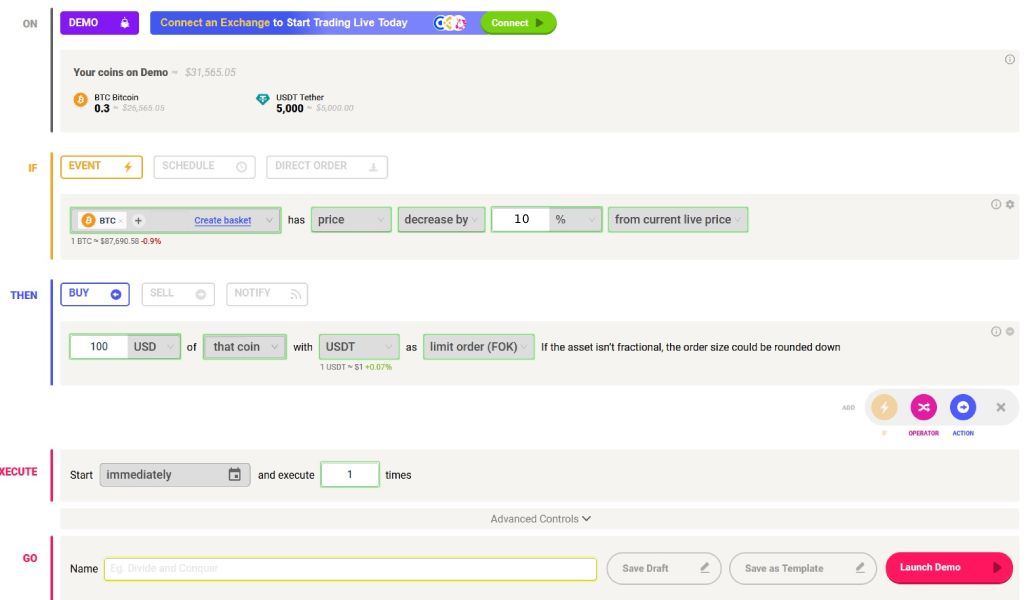Switch trigger to SCHEDULE

(x=204, y=167)
